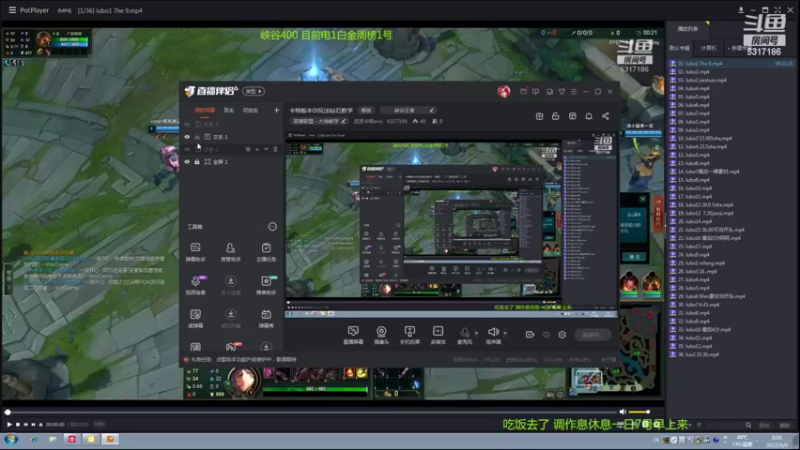This screenshot has width=800, height=450.
Task: Play the video in PotPlayer
Action: [x=9, y=424]
